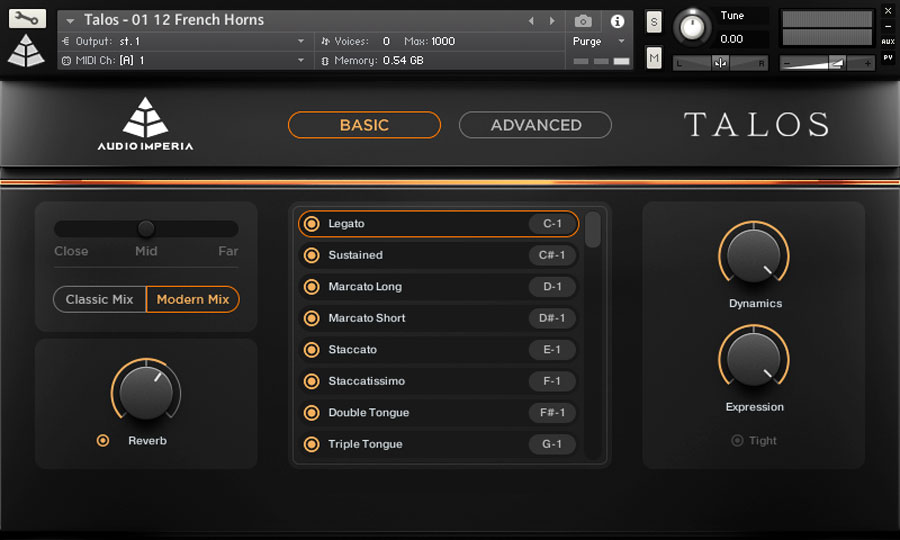This screenshot has height=540, width=900.
Task: Click the voices icon next to Voices
Action: [325, 41]
